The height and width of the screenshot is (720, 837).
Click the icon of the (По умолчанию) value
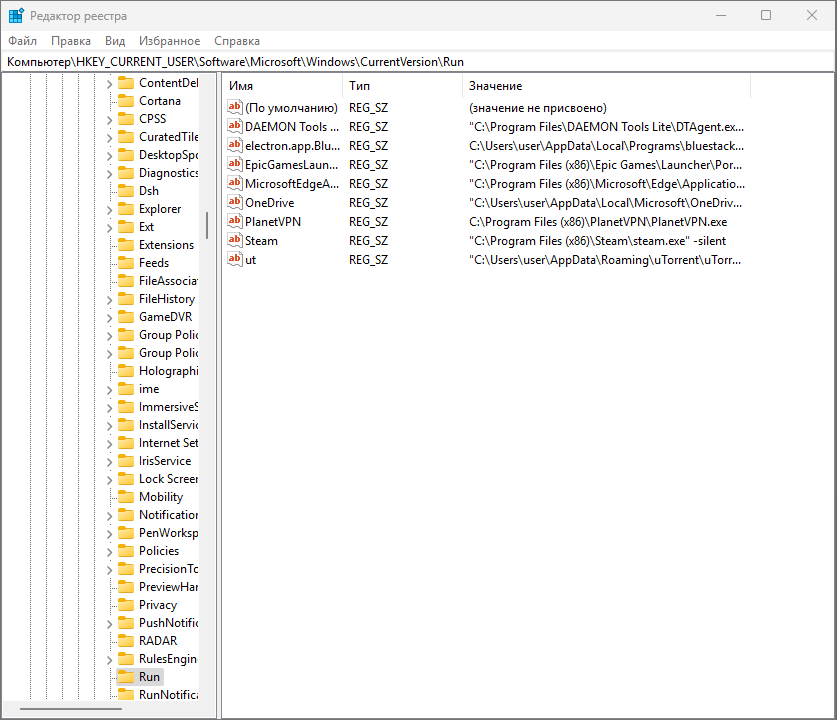(x=235, y=107)
